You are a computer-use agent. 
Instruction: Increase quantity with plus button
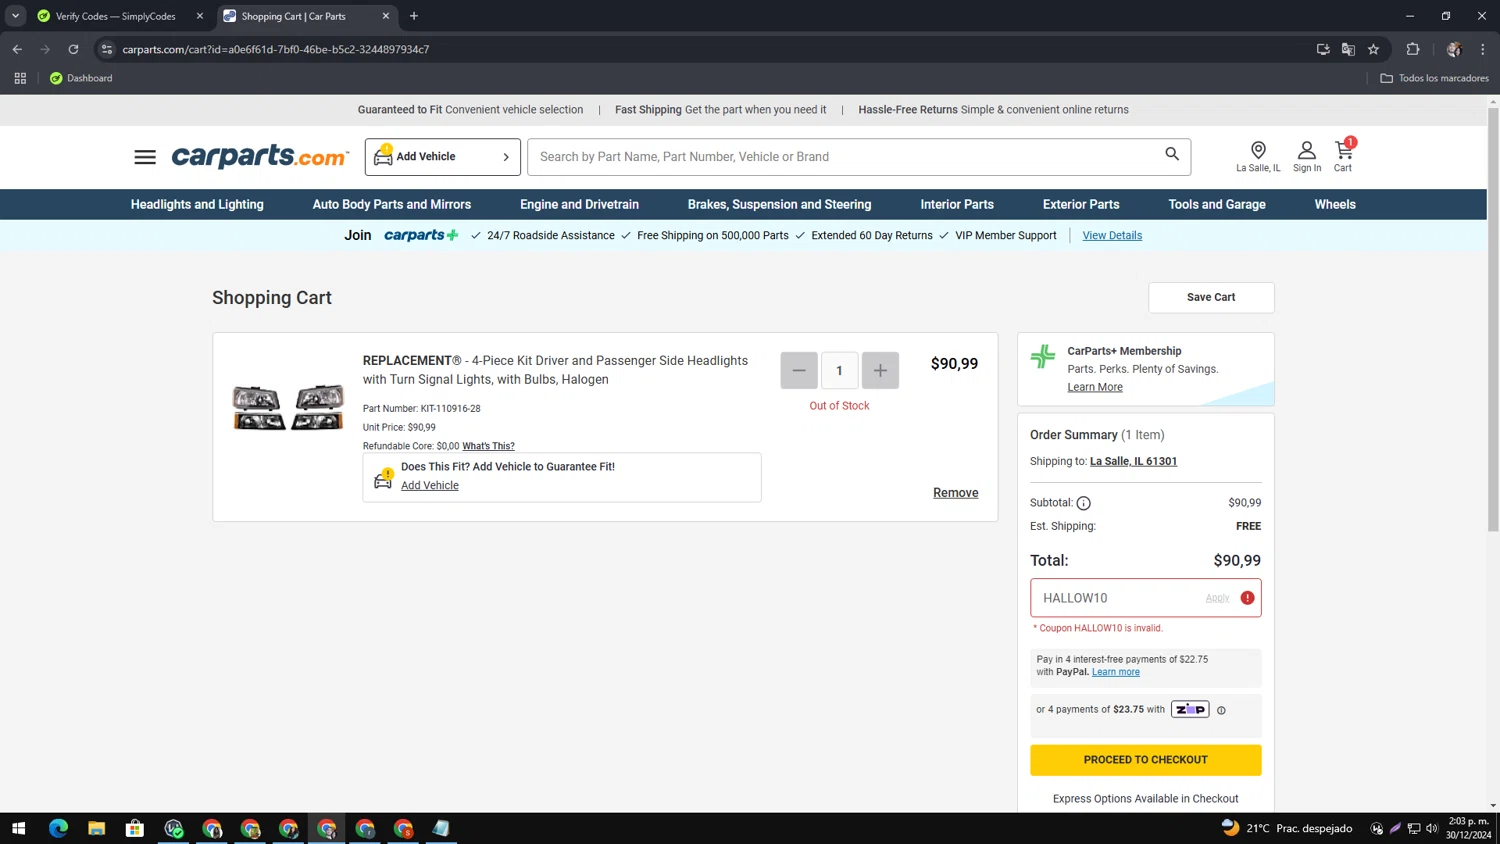point(880,370)
